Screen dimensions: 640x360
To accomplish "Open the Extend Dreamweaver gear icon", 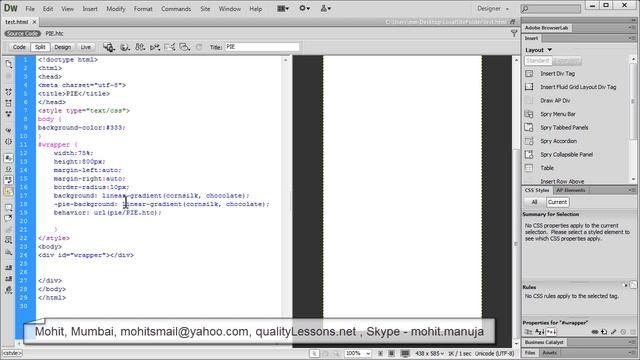I will [304, 8].
